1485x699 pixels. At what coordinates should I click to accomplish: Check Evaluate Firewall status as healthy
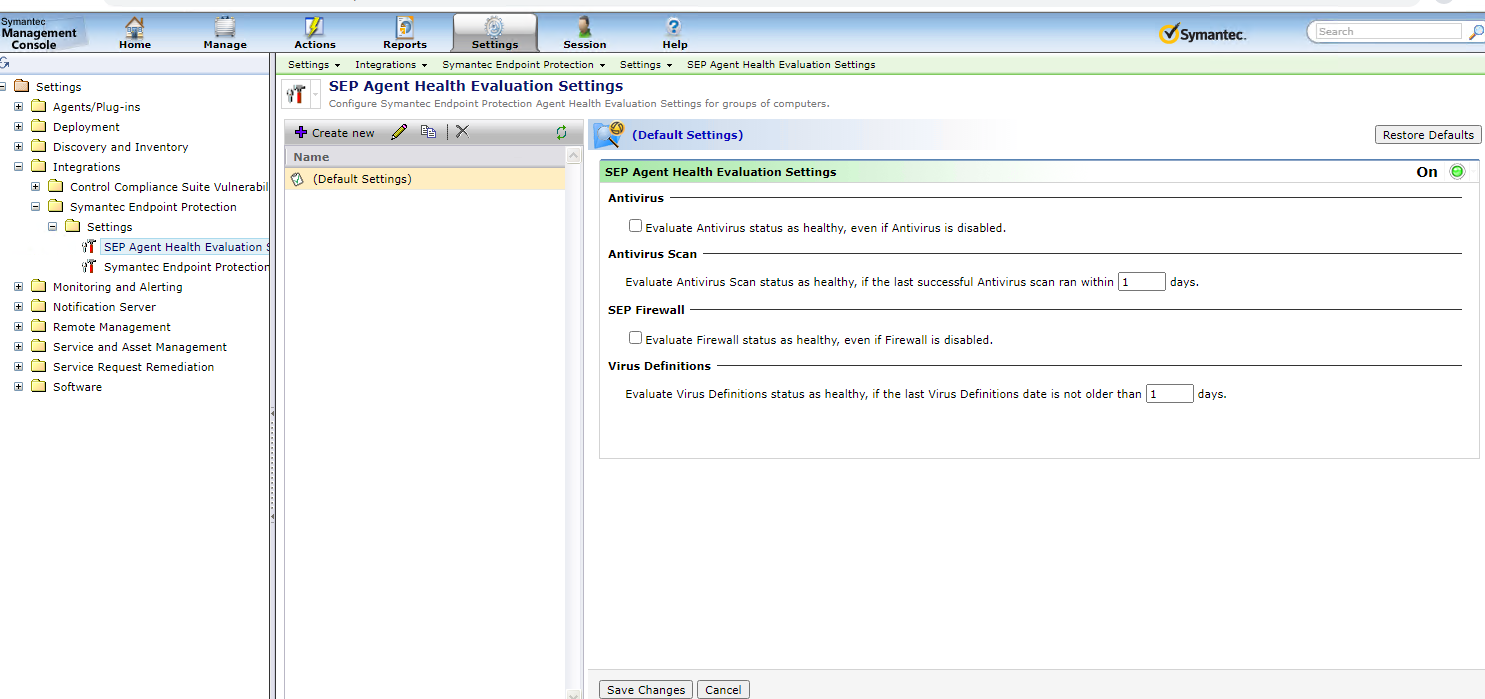click(635, 338)
